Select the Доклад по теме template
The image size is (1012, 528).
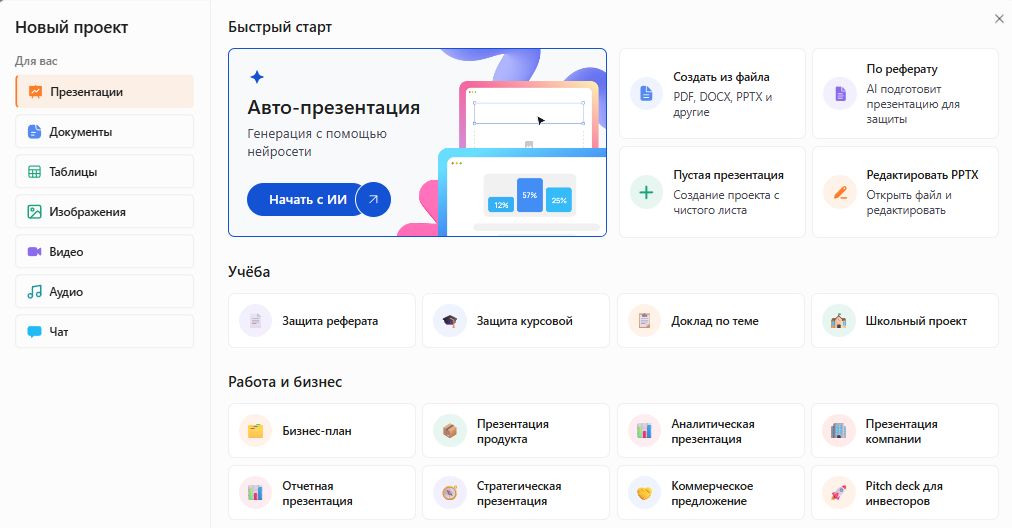[x=711, y=321]
